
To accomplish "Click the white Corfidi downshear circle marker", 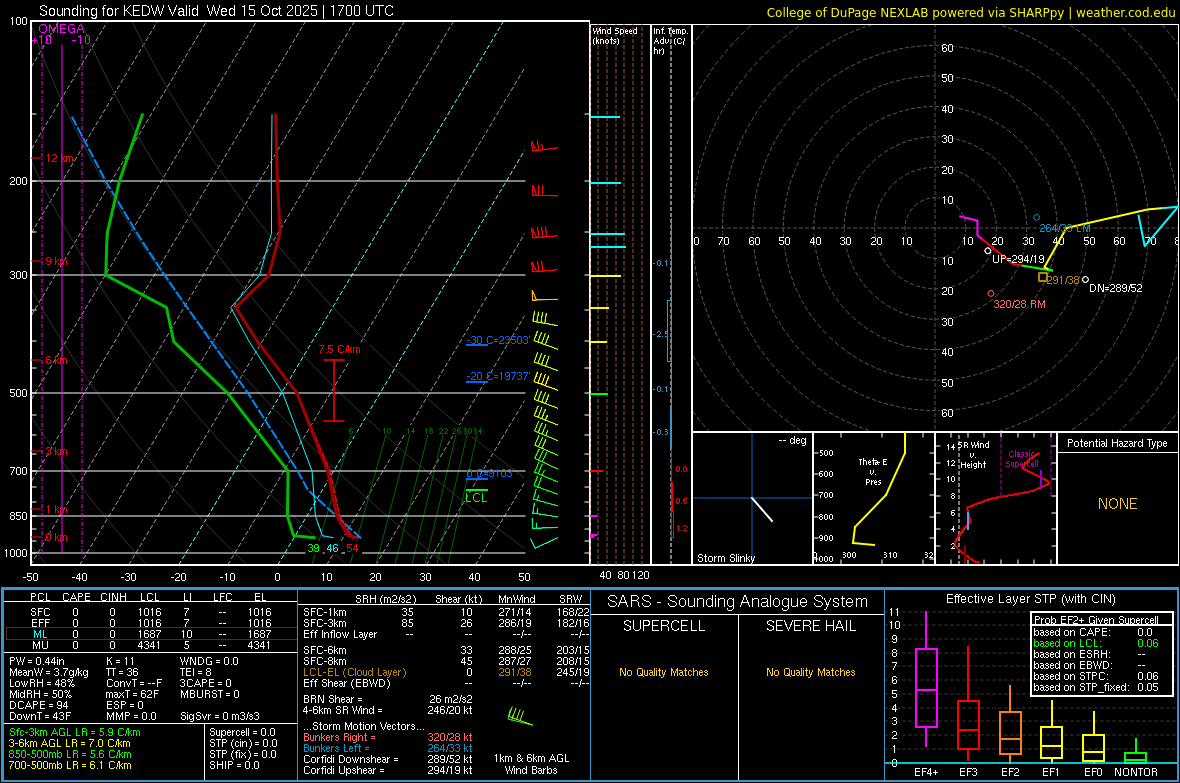I will pyautogui.click(x=1085, y=279).
